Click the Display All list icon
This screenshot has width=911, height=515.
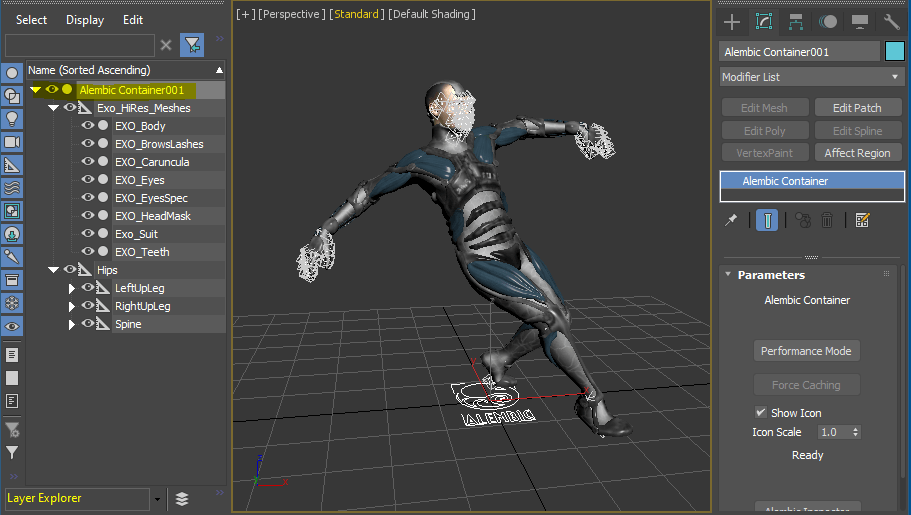pyautogui.click(x=12, y=355)
